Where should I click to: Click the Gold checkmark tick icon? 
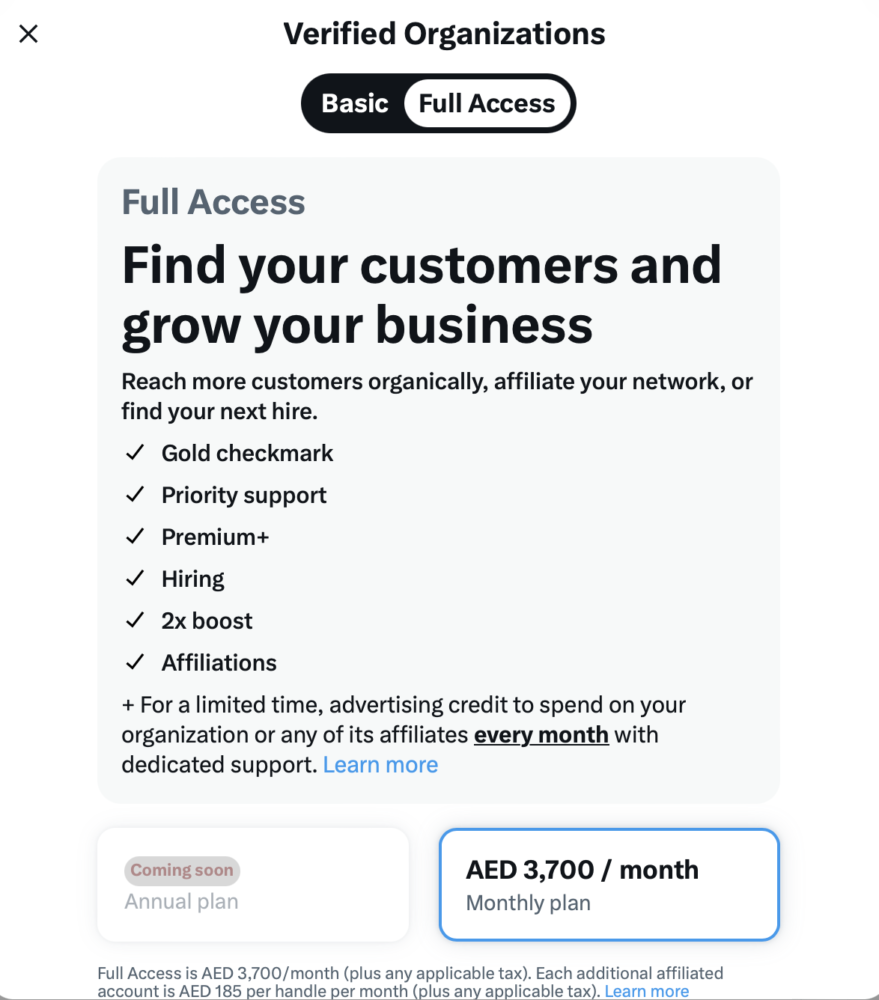click(x=135, y=453)
